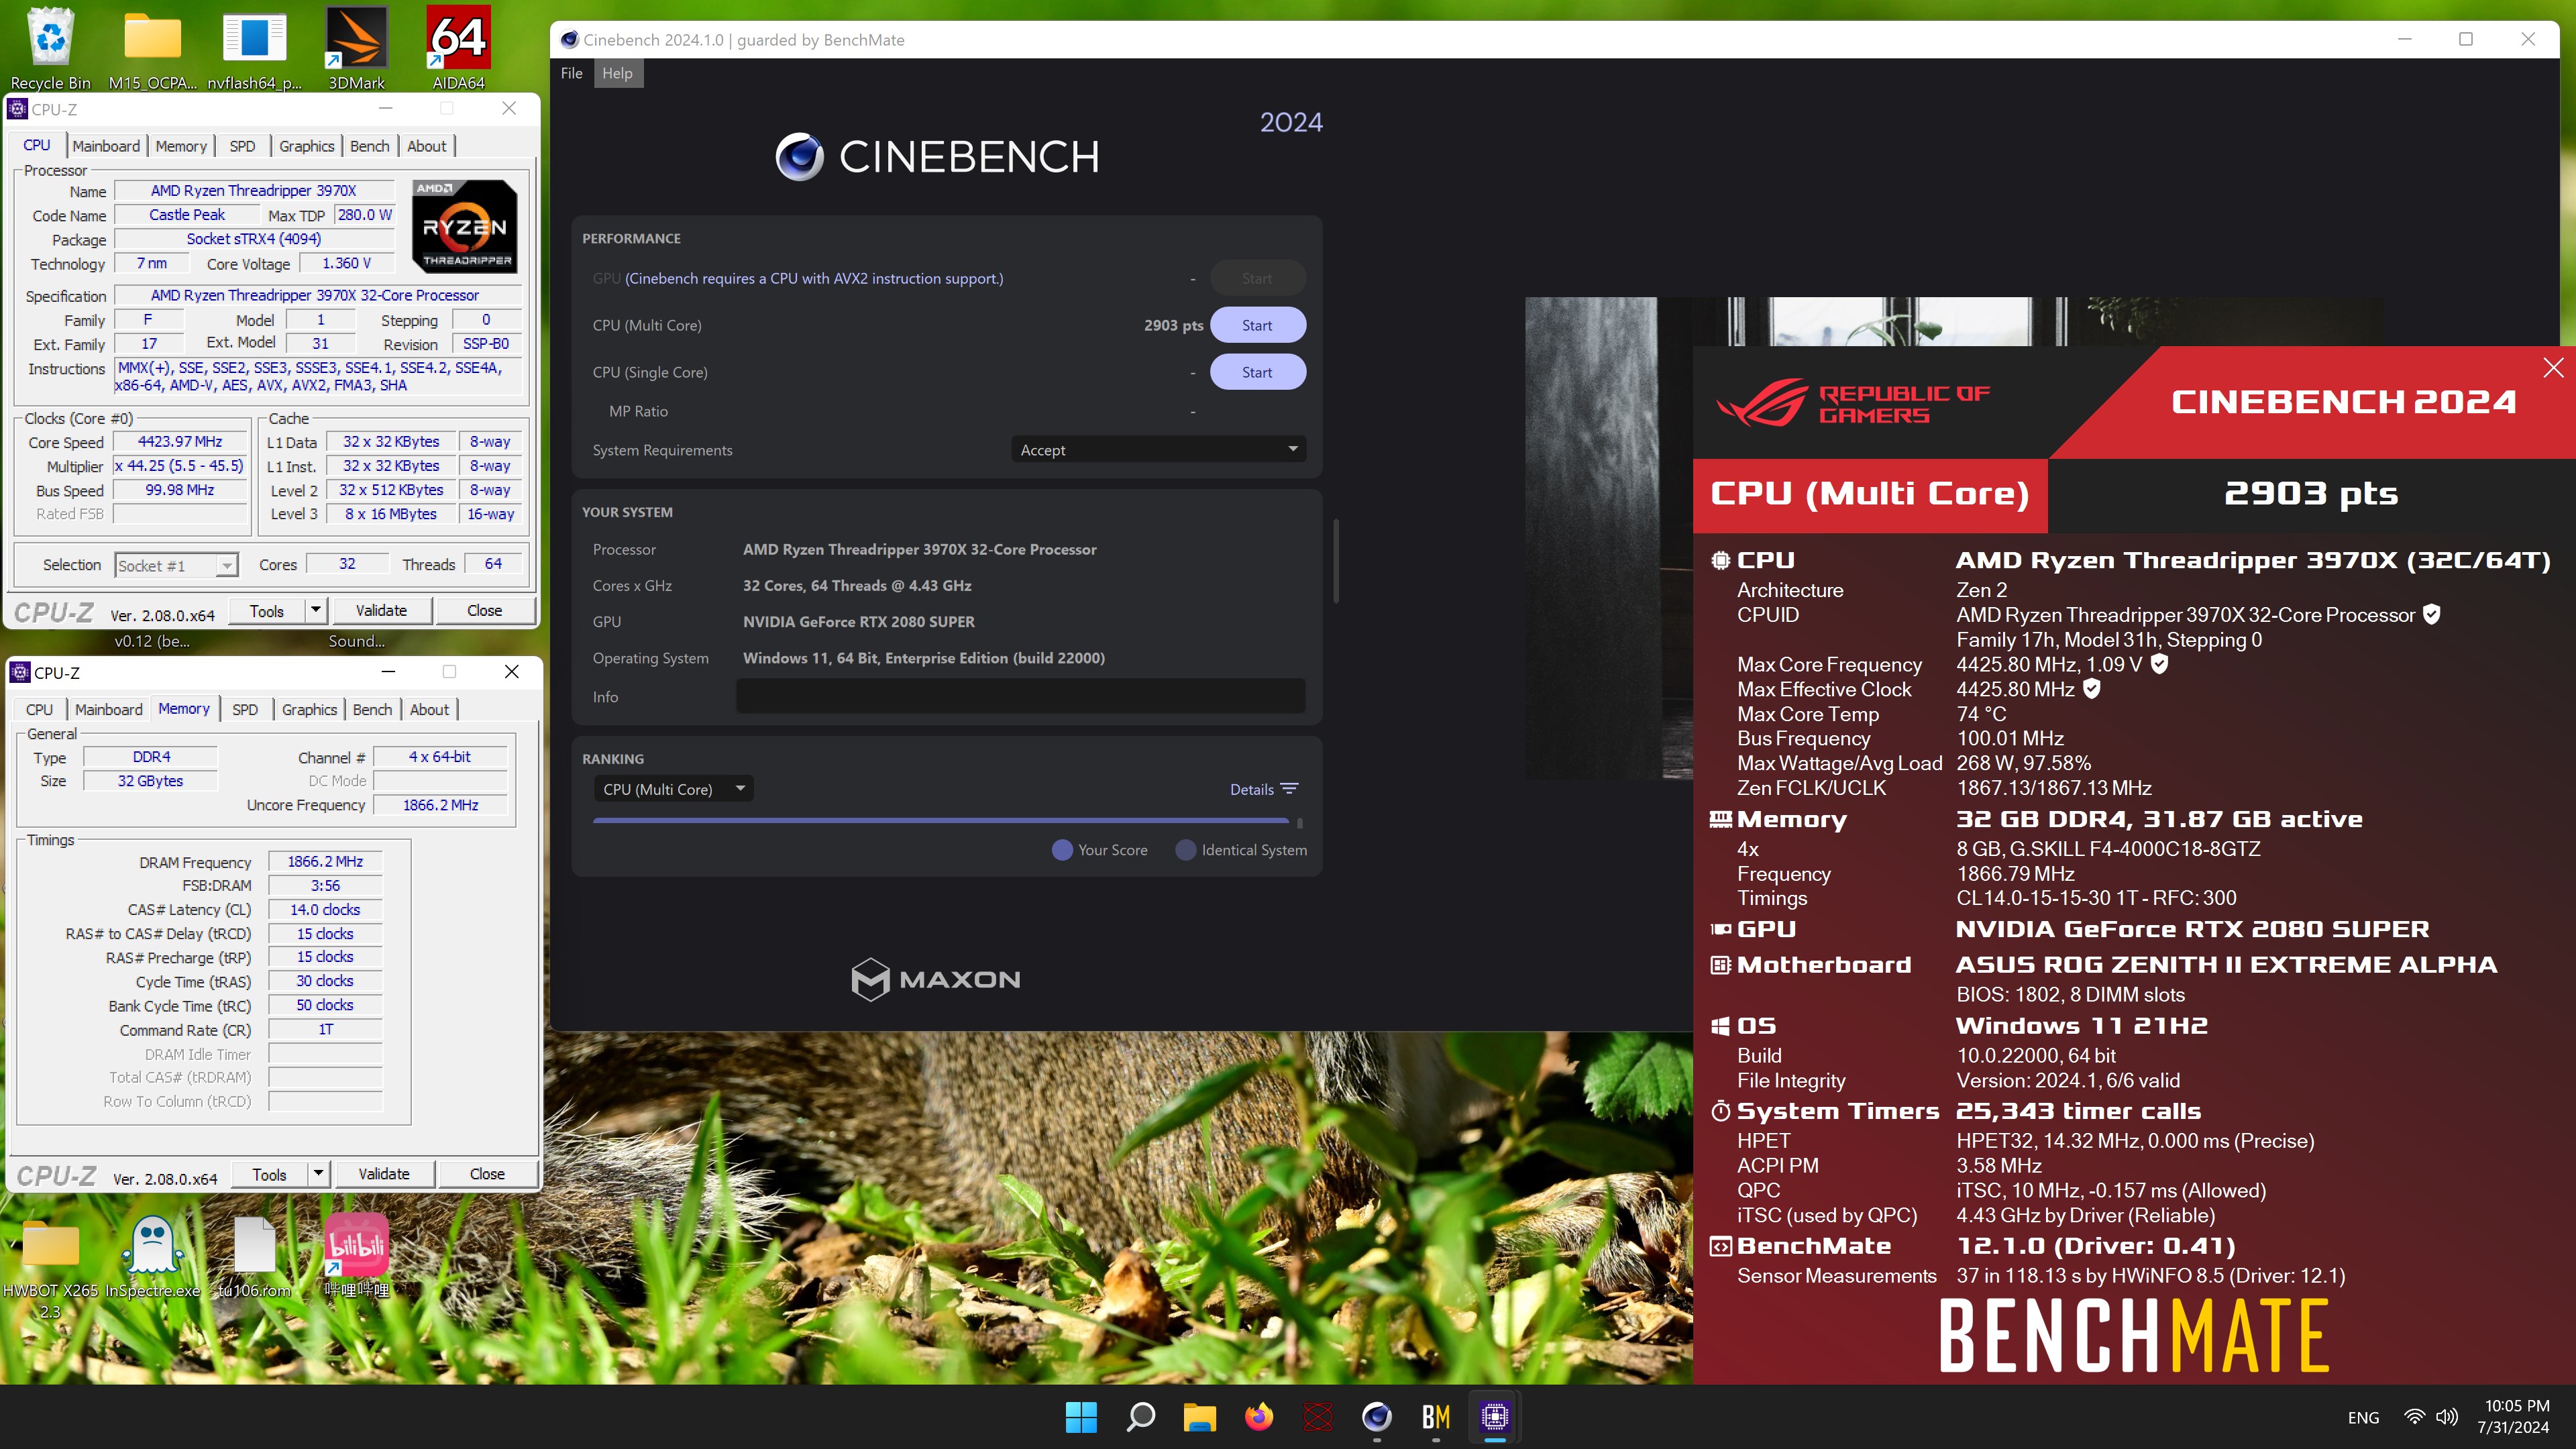
Task: Open the CPU (Multi Core) ranking dropdown
Action: [673, 789]
